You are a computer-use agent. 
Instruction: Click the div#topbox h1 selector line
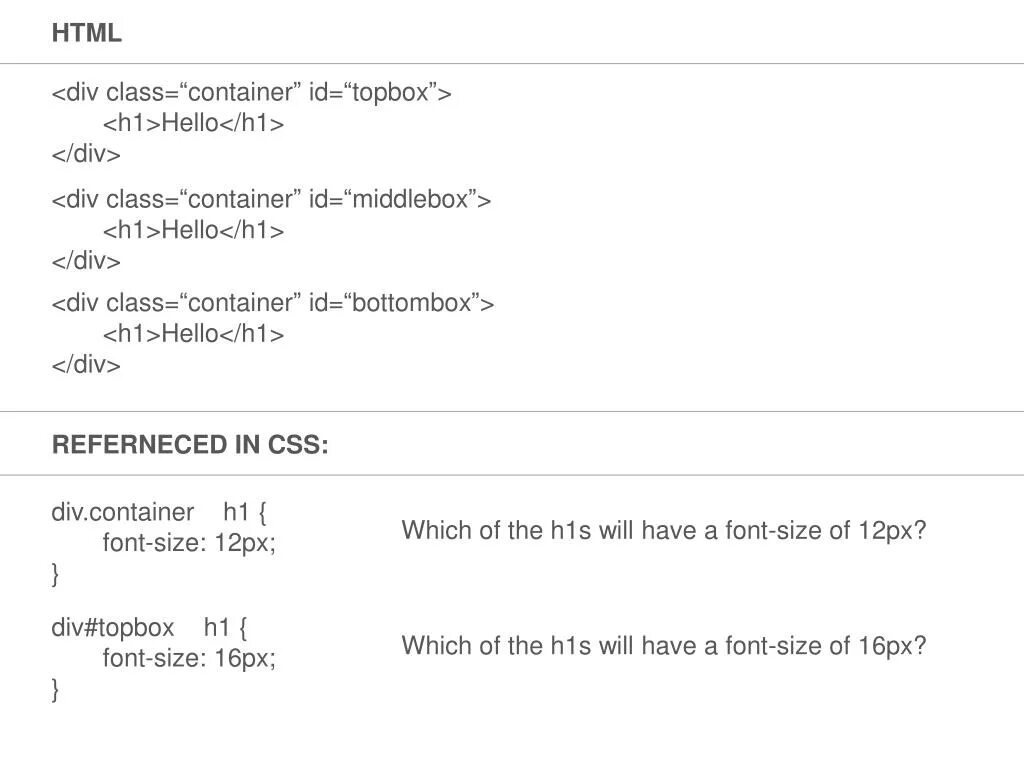pyautogui.click(x=149, y=628)
